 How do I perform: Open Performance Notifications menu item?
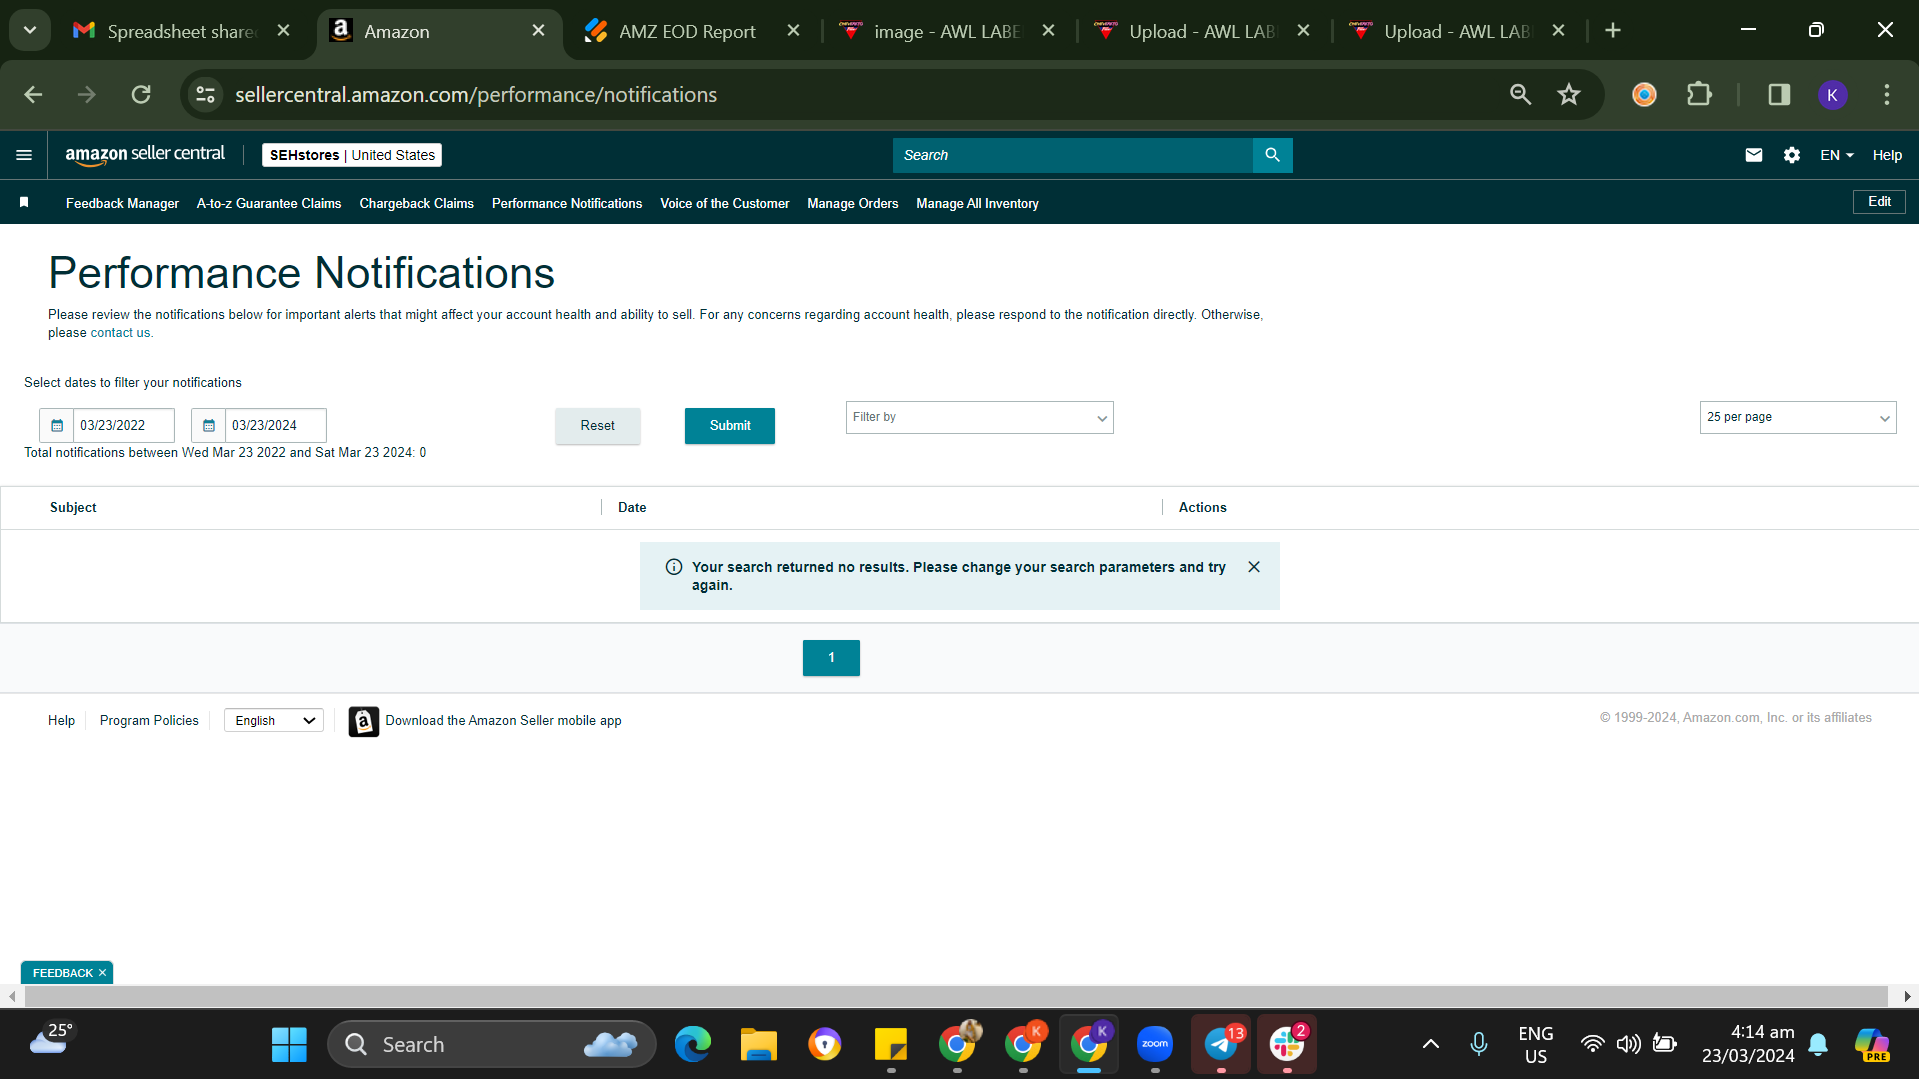pyautogui.click(x=567, y=203)
